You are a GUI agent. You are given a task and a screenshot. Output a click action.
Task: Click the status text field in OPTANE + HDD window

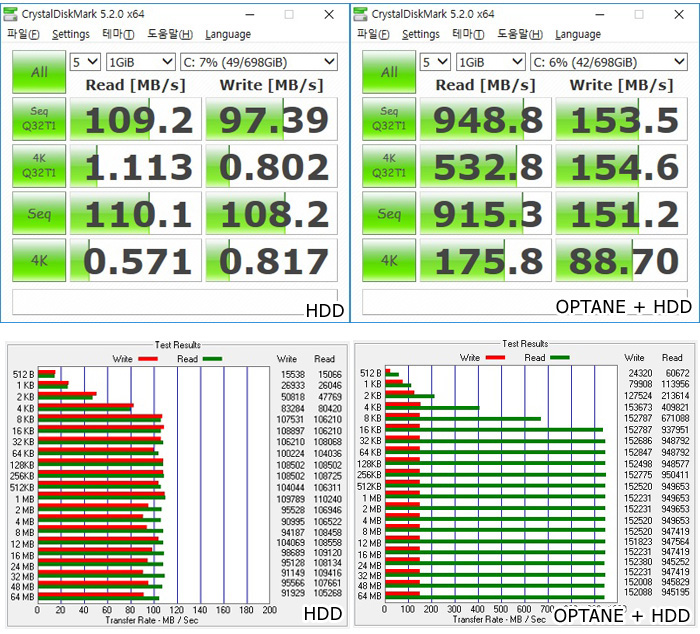[x=525, y=302]
